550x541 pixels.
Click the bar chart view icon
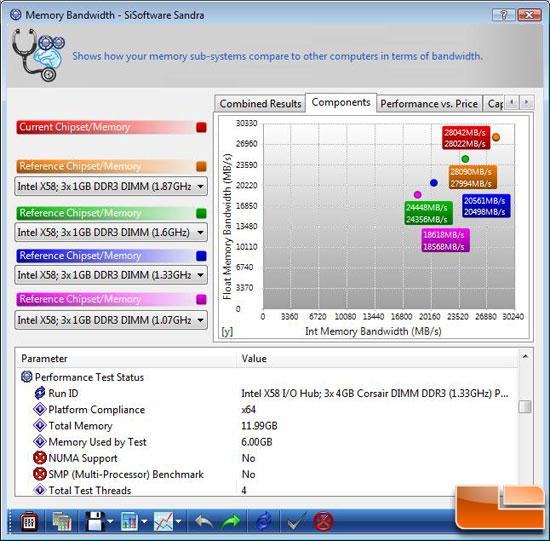129,522
